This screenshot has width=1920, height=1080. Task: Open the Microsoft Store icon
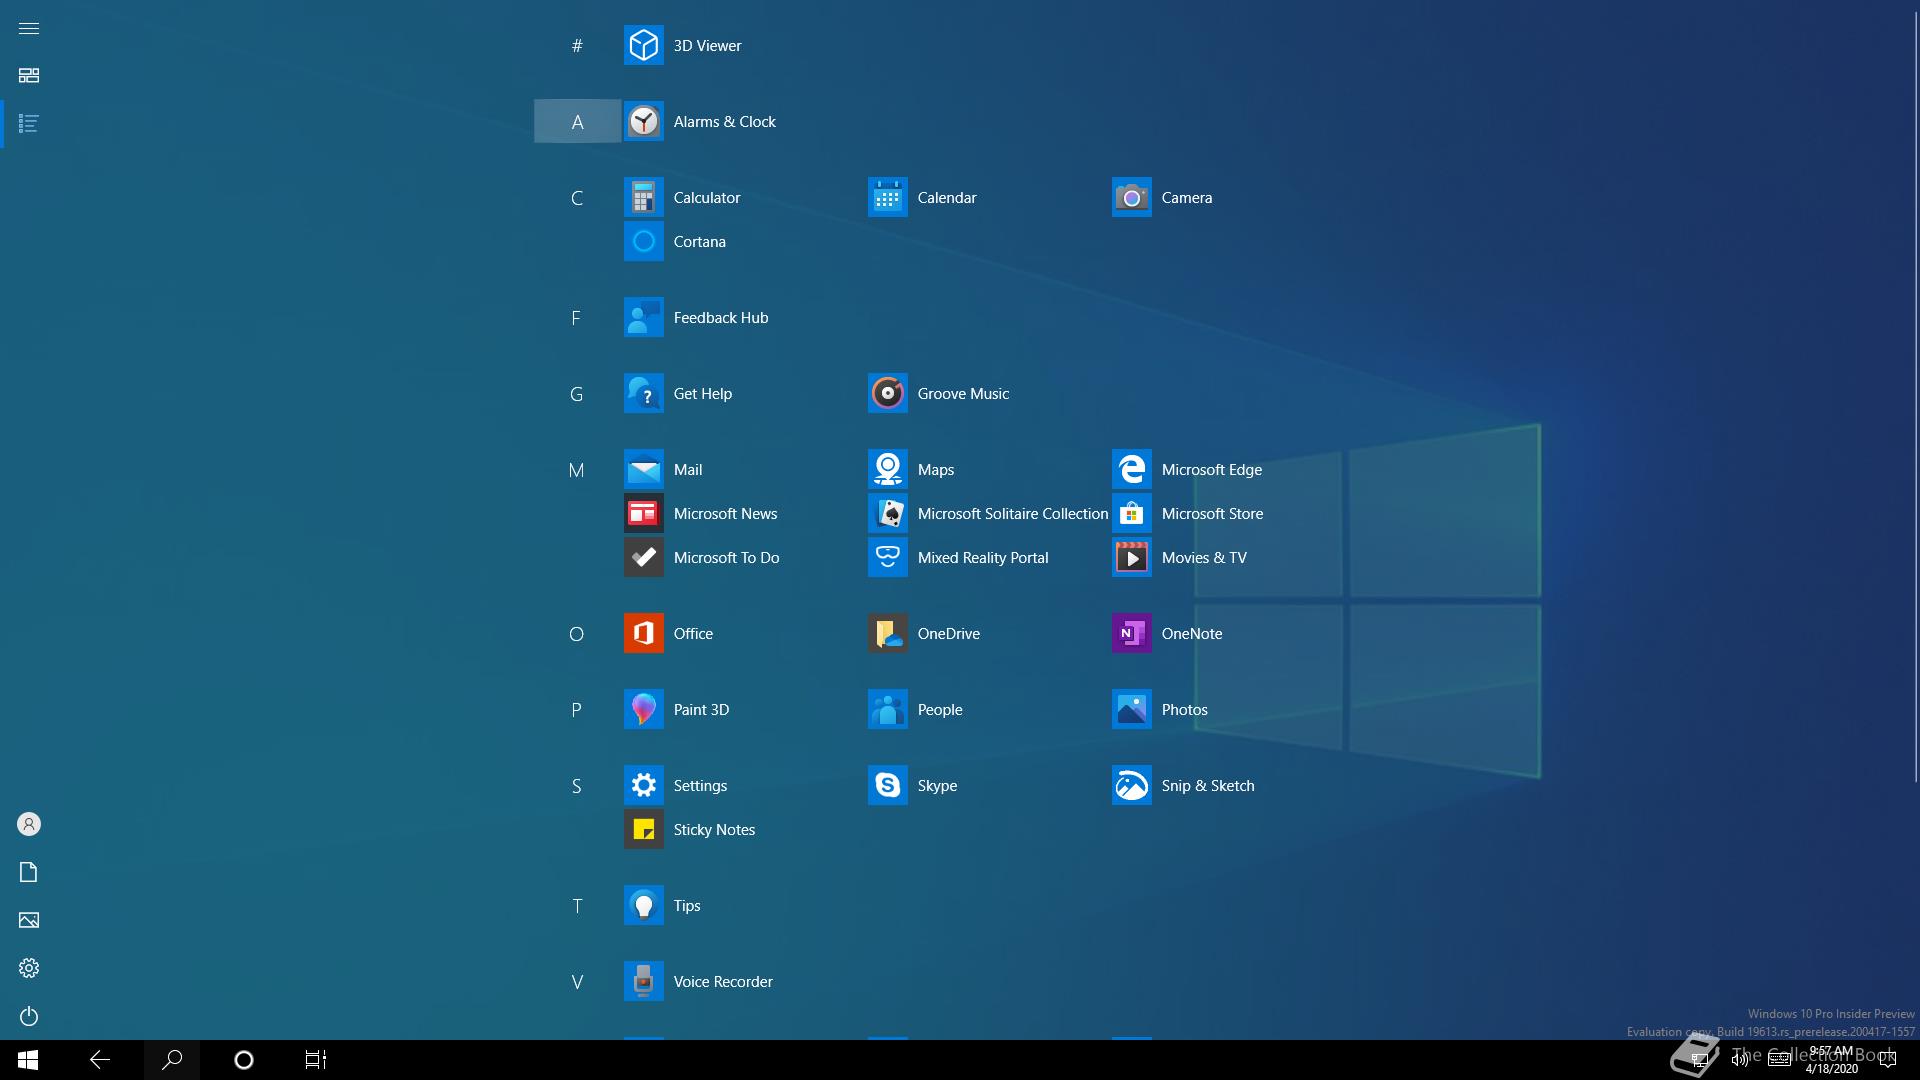(x=1131, y=513)
